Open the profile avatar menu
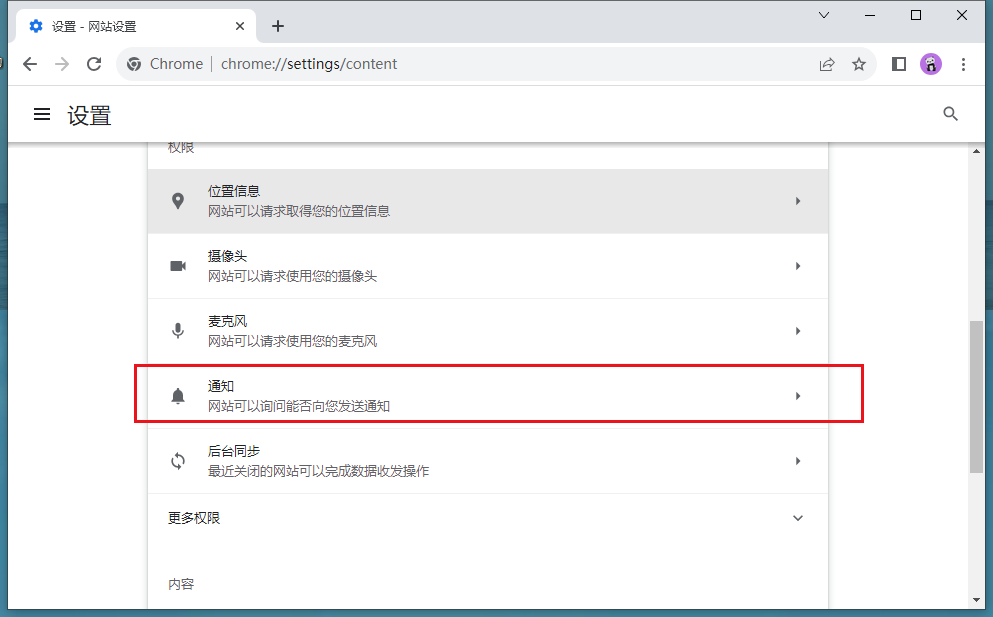 pos(931,64)
